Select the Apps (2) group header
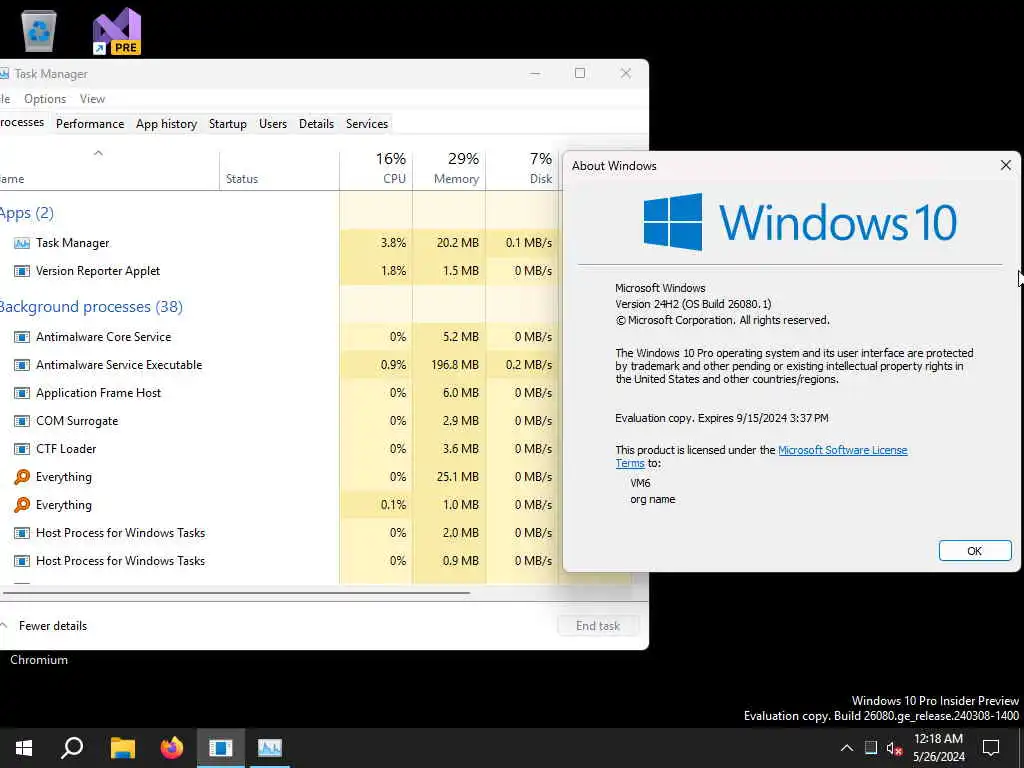1024x768 pixels. [x=27, y=213]
